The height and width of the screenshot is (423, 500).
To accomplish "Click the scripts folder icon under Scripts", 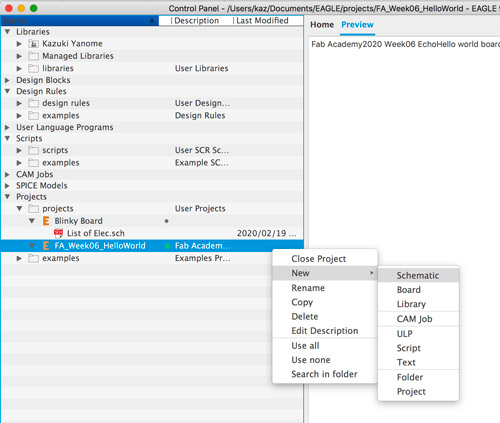I will point(33,150).
